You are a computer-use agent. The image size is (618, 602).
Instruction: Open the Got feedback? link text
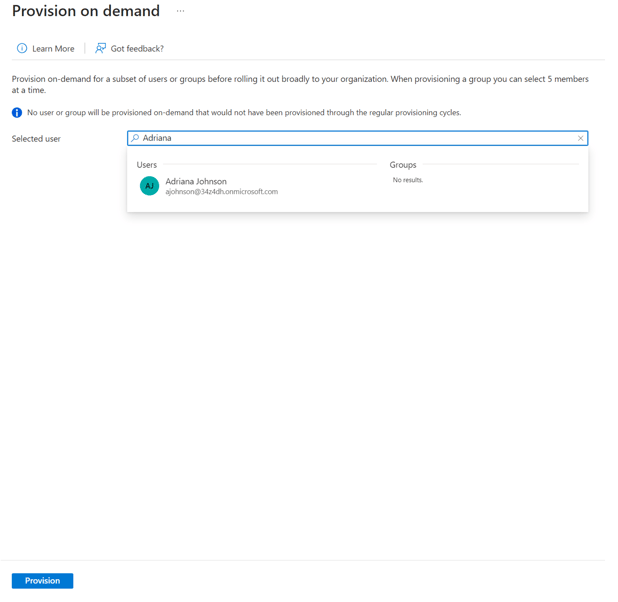point(137,49)
